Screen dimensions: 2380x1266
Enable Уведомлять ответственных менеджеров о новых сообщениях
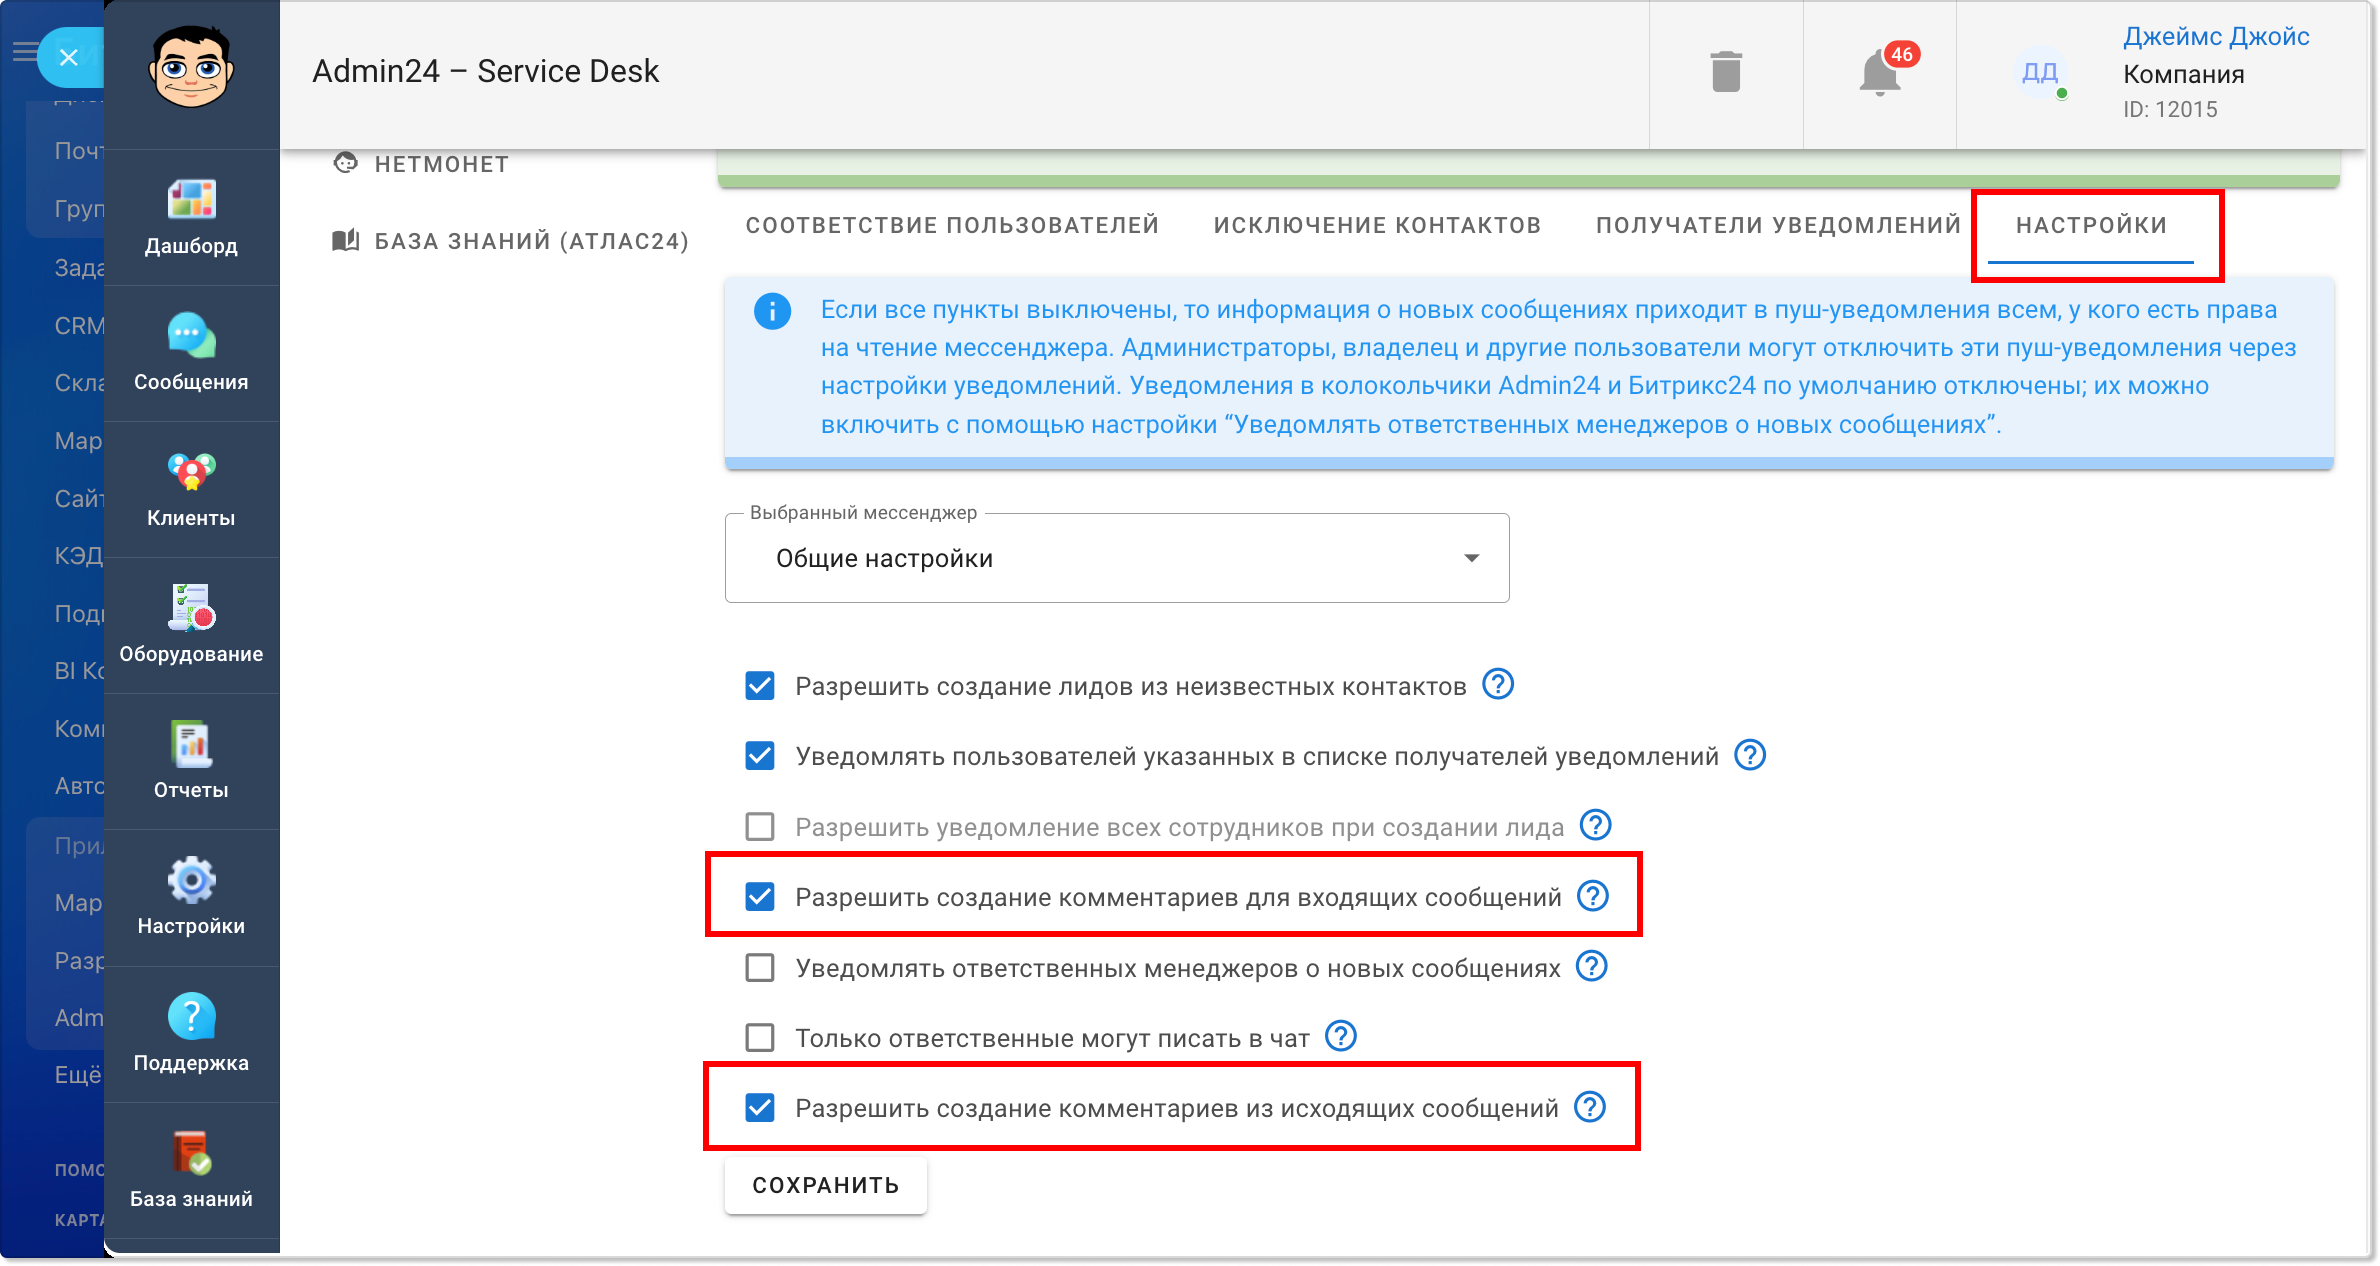(x=760, y=968)
